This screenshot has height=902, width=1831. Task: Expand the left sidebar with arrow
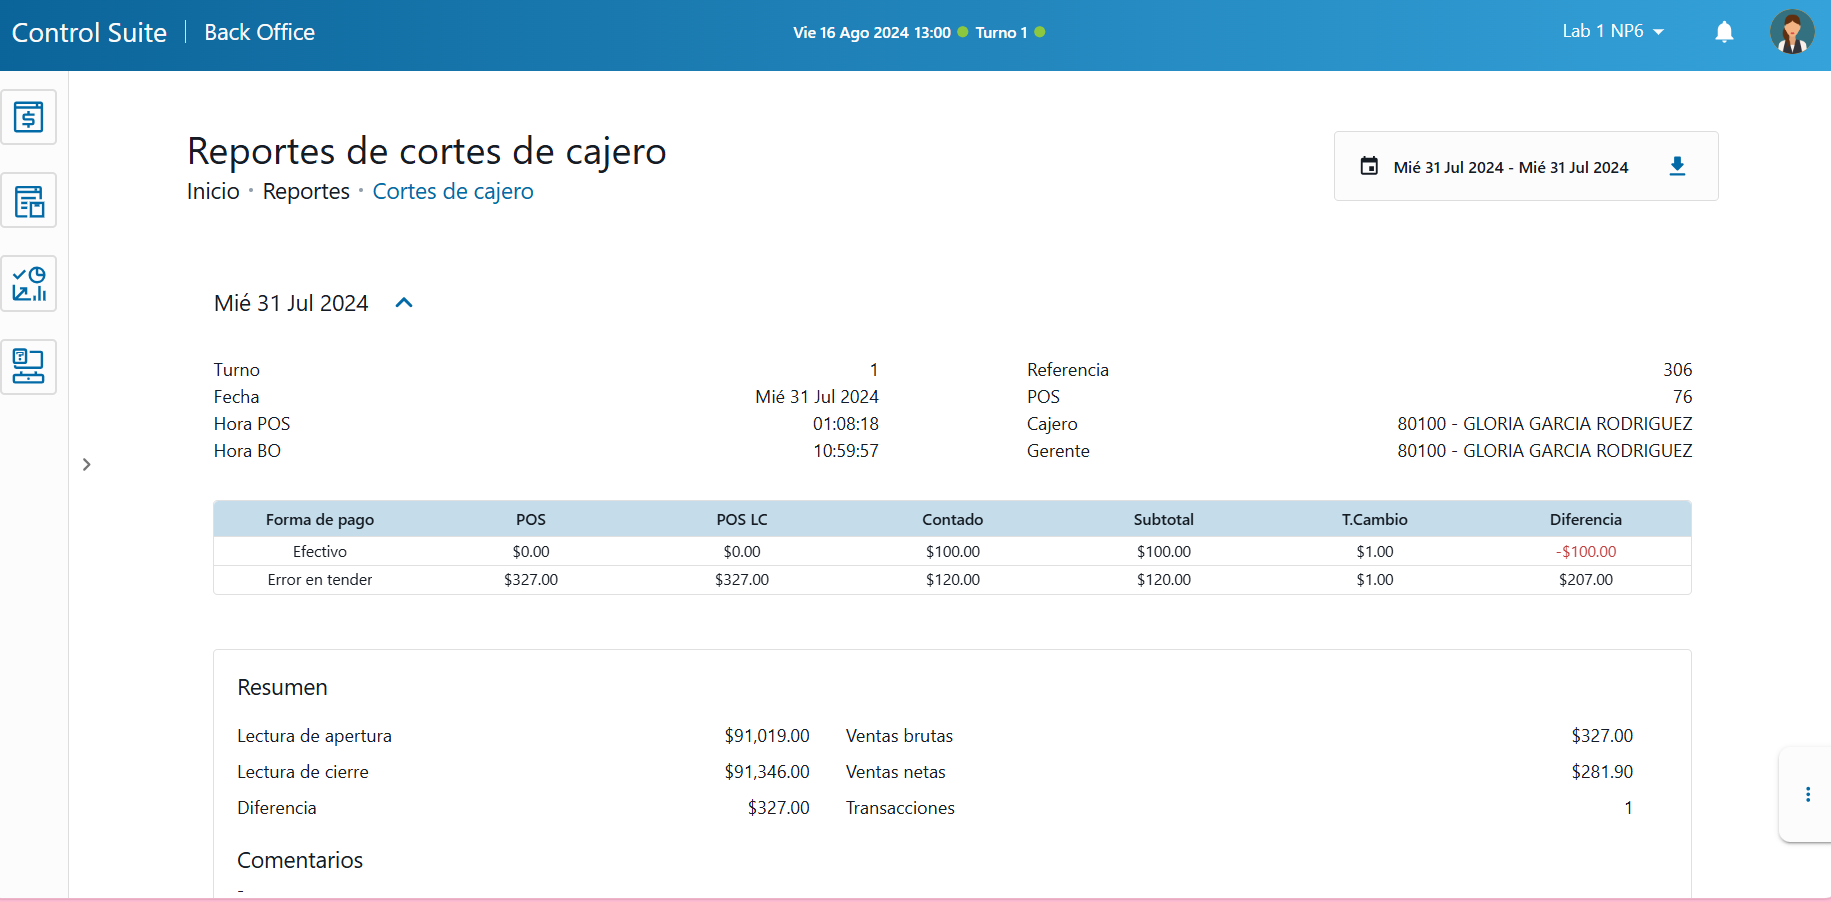[87, 464]
